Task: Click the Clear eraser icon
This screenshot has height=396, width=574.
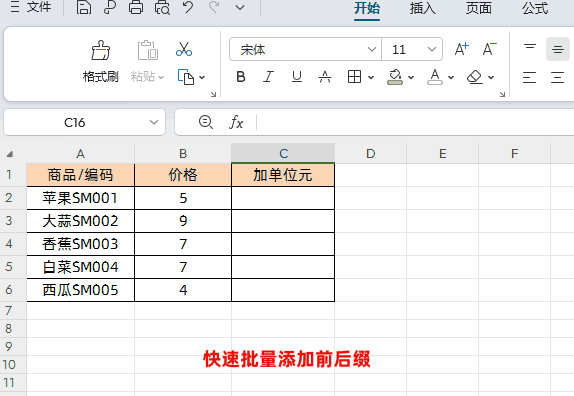Action: coord(475,77)
